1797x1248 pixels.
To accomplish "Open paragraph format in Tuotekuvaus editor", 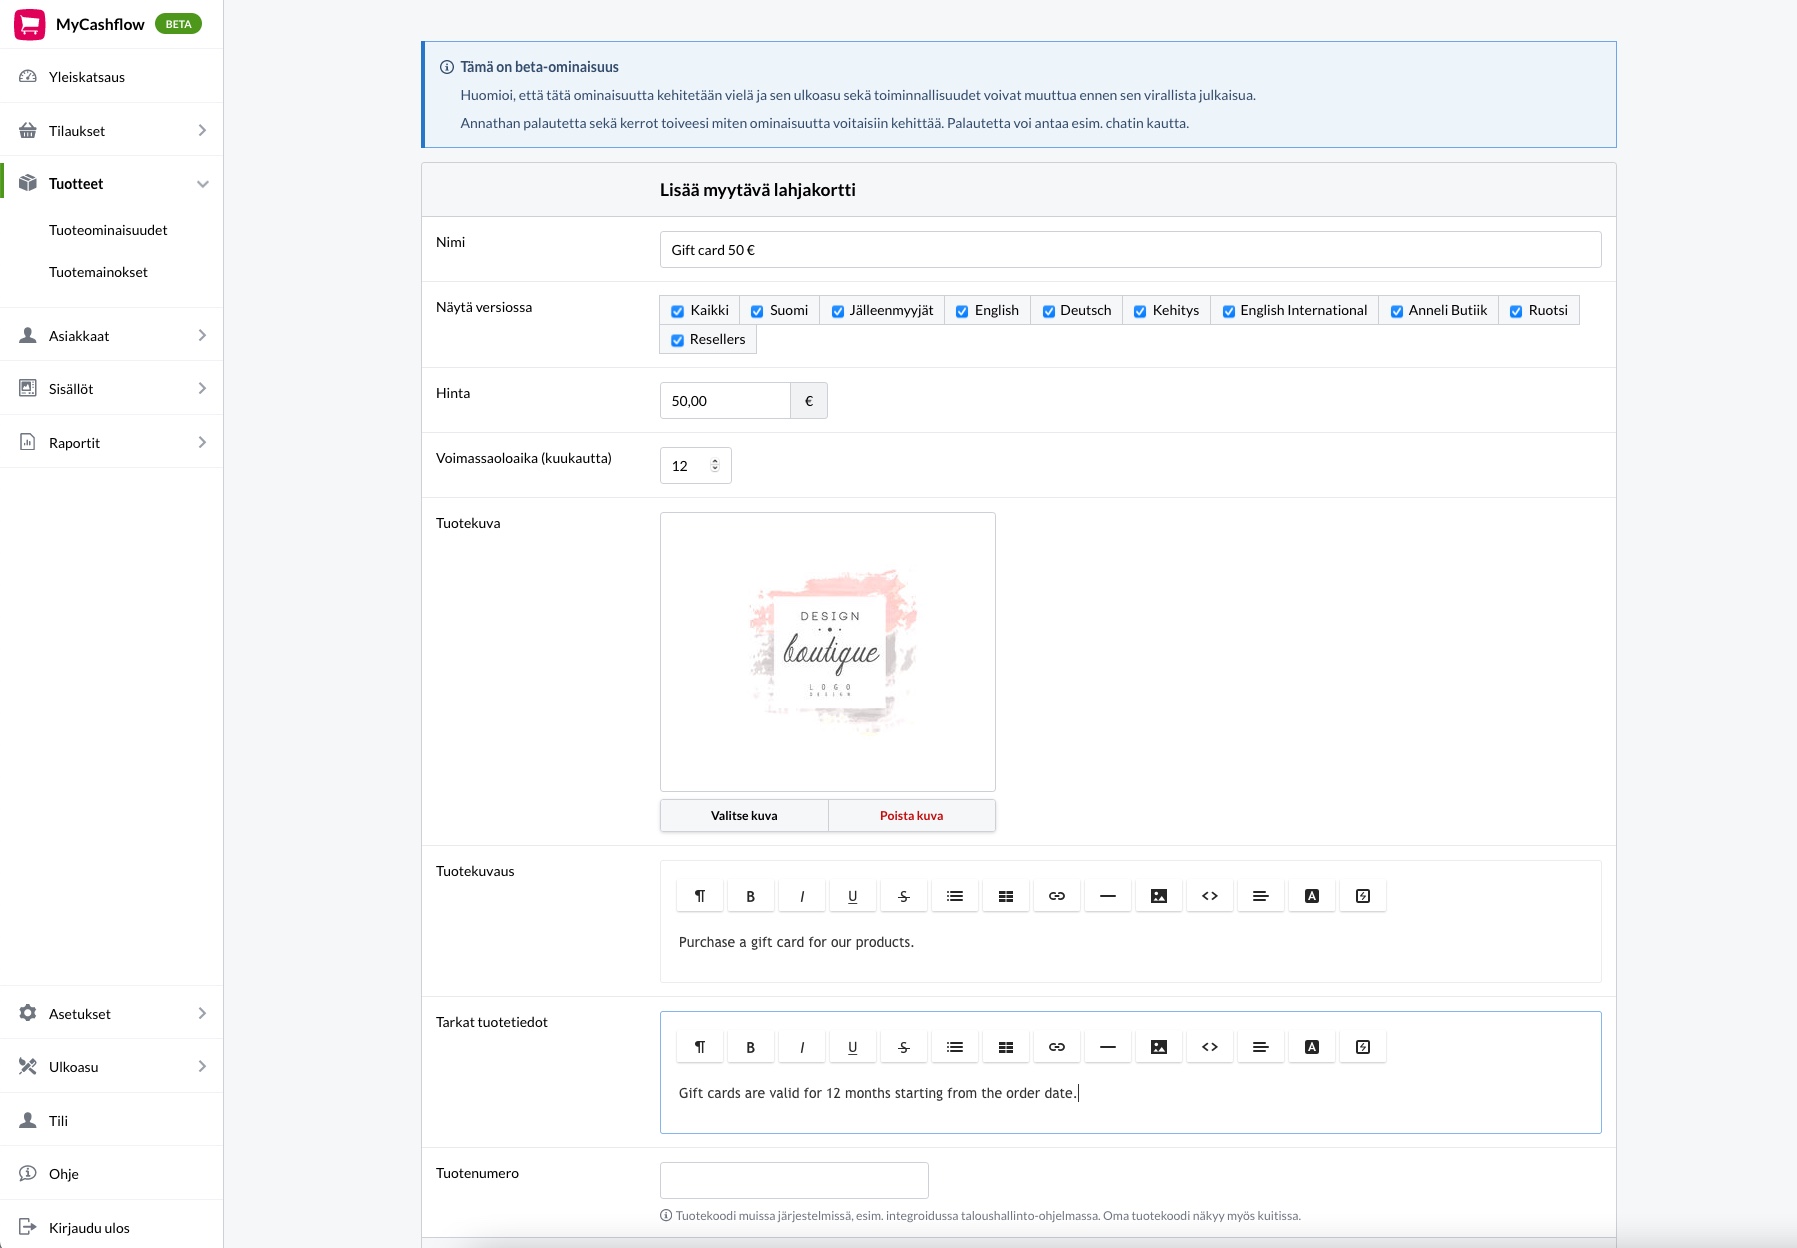I will pyautogui.click(x=700, y=896).
